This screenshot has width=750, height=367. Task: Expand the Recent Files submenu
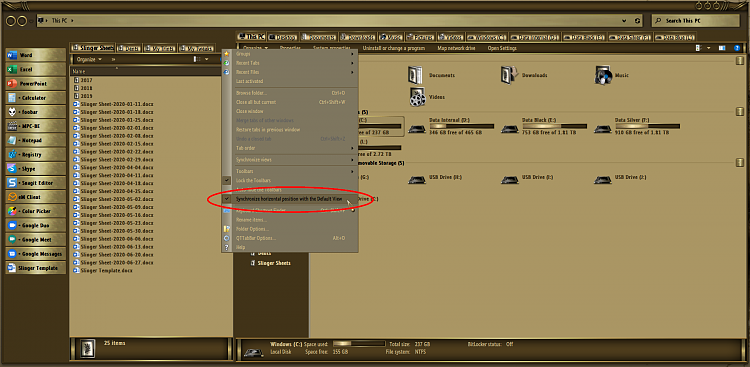(290, 72)
